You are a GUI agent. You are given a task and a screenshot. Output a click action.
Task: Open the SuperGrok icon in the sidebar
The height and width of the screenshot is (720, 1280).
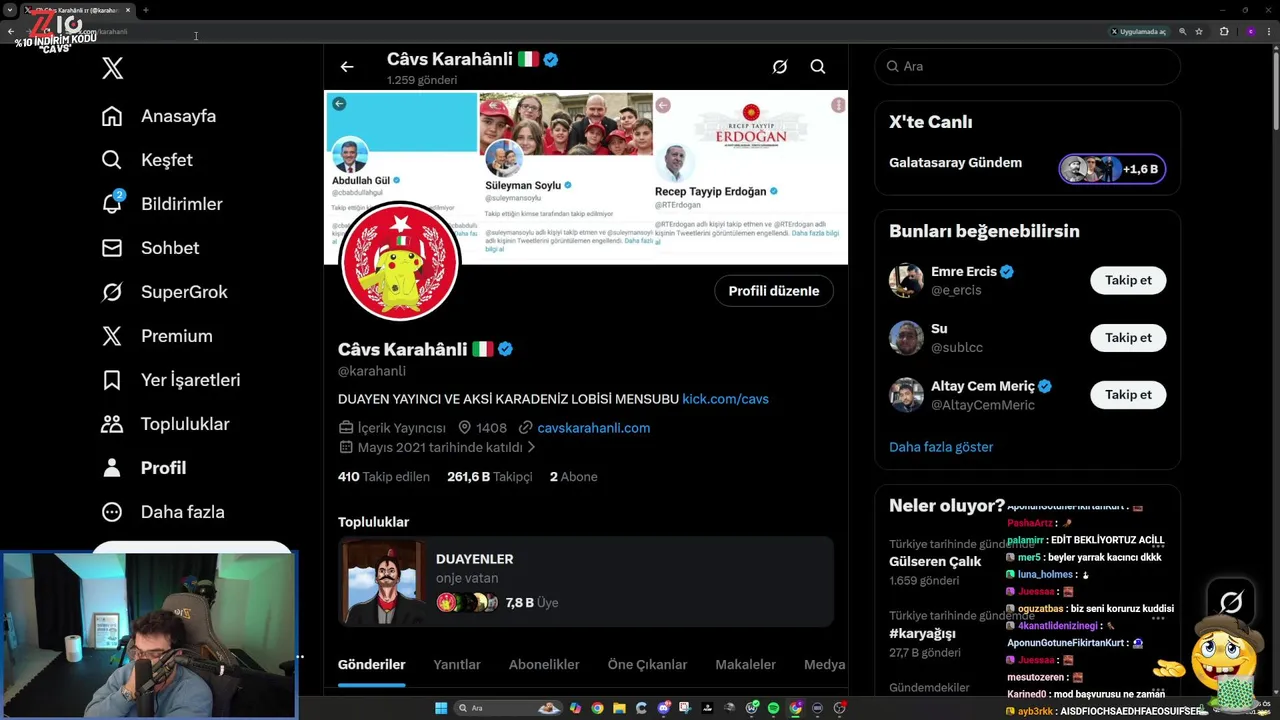click(112, 292)
